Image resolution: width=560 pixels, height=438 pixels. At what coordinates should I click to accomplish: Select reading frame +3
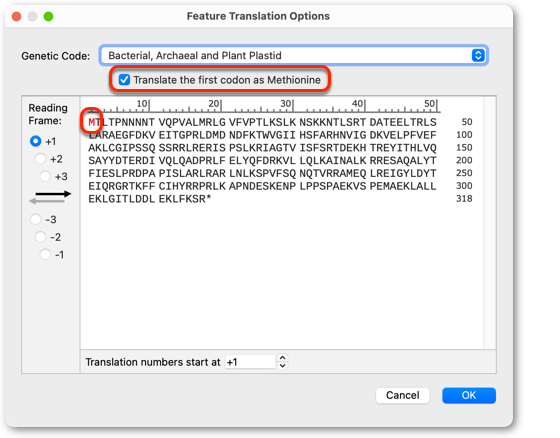(45, 176)
